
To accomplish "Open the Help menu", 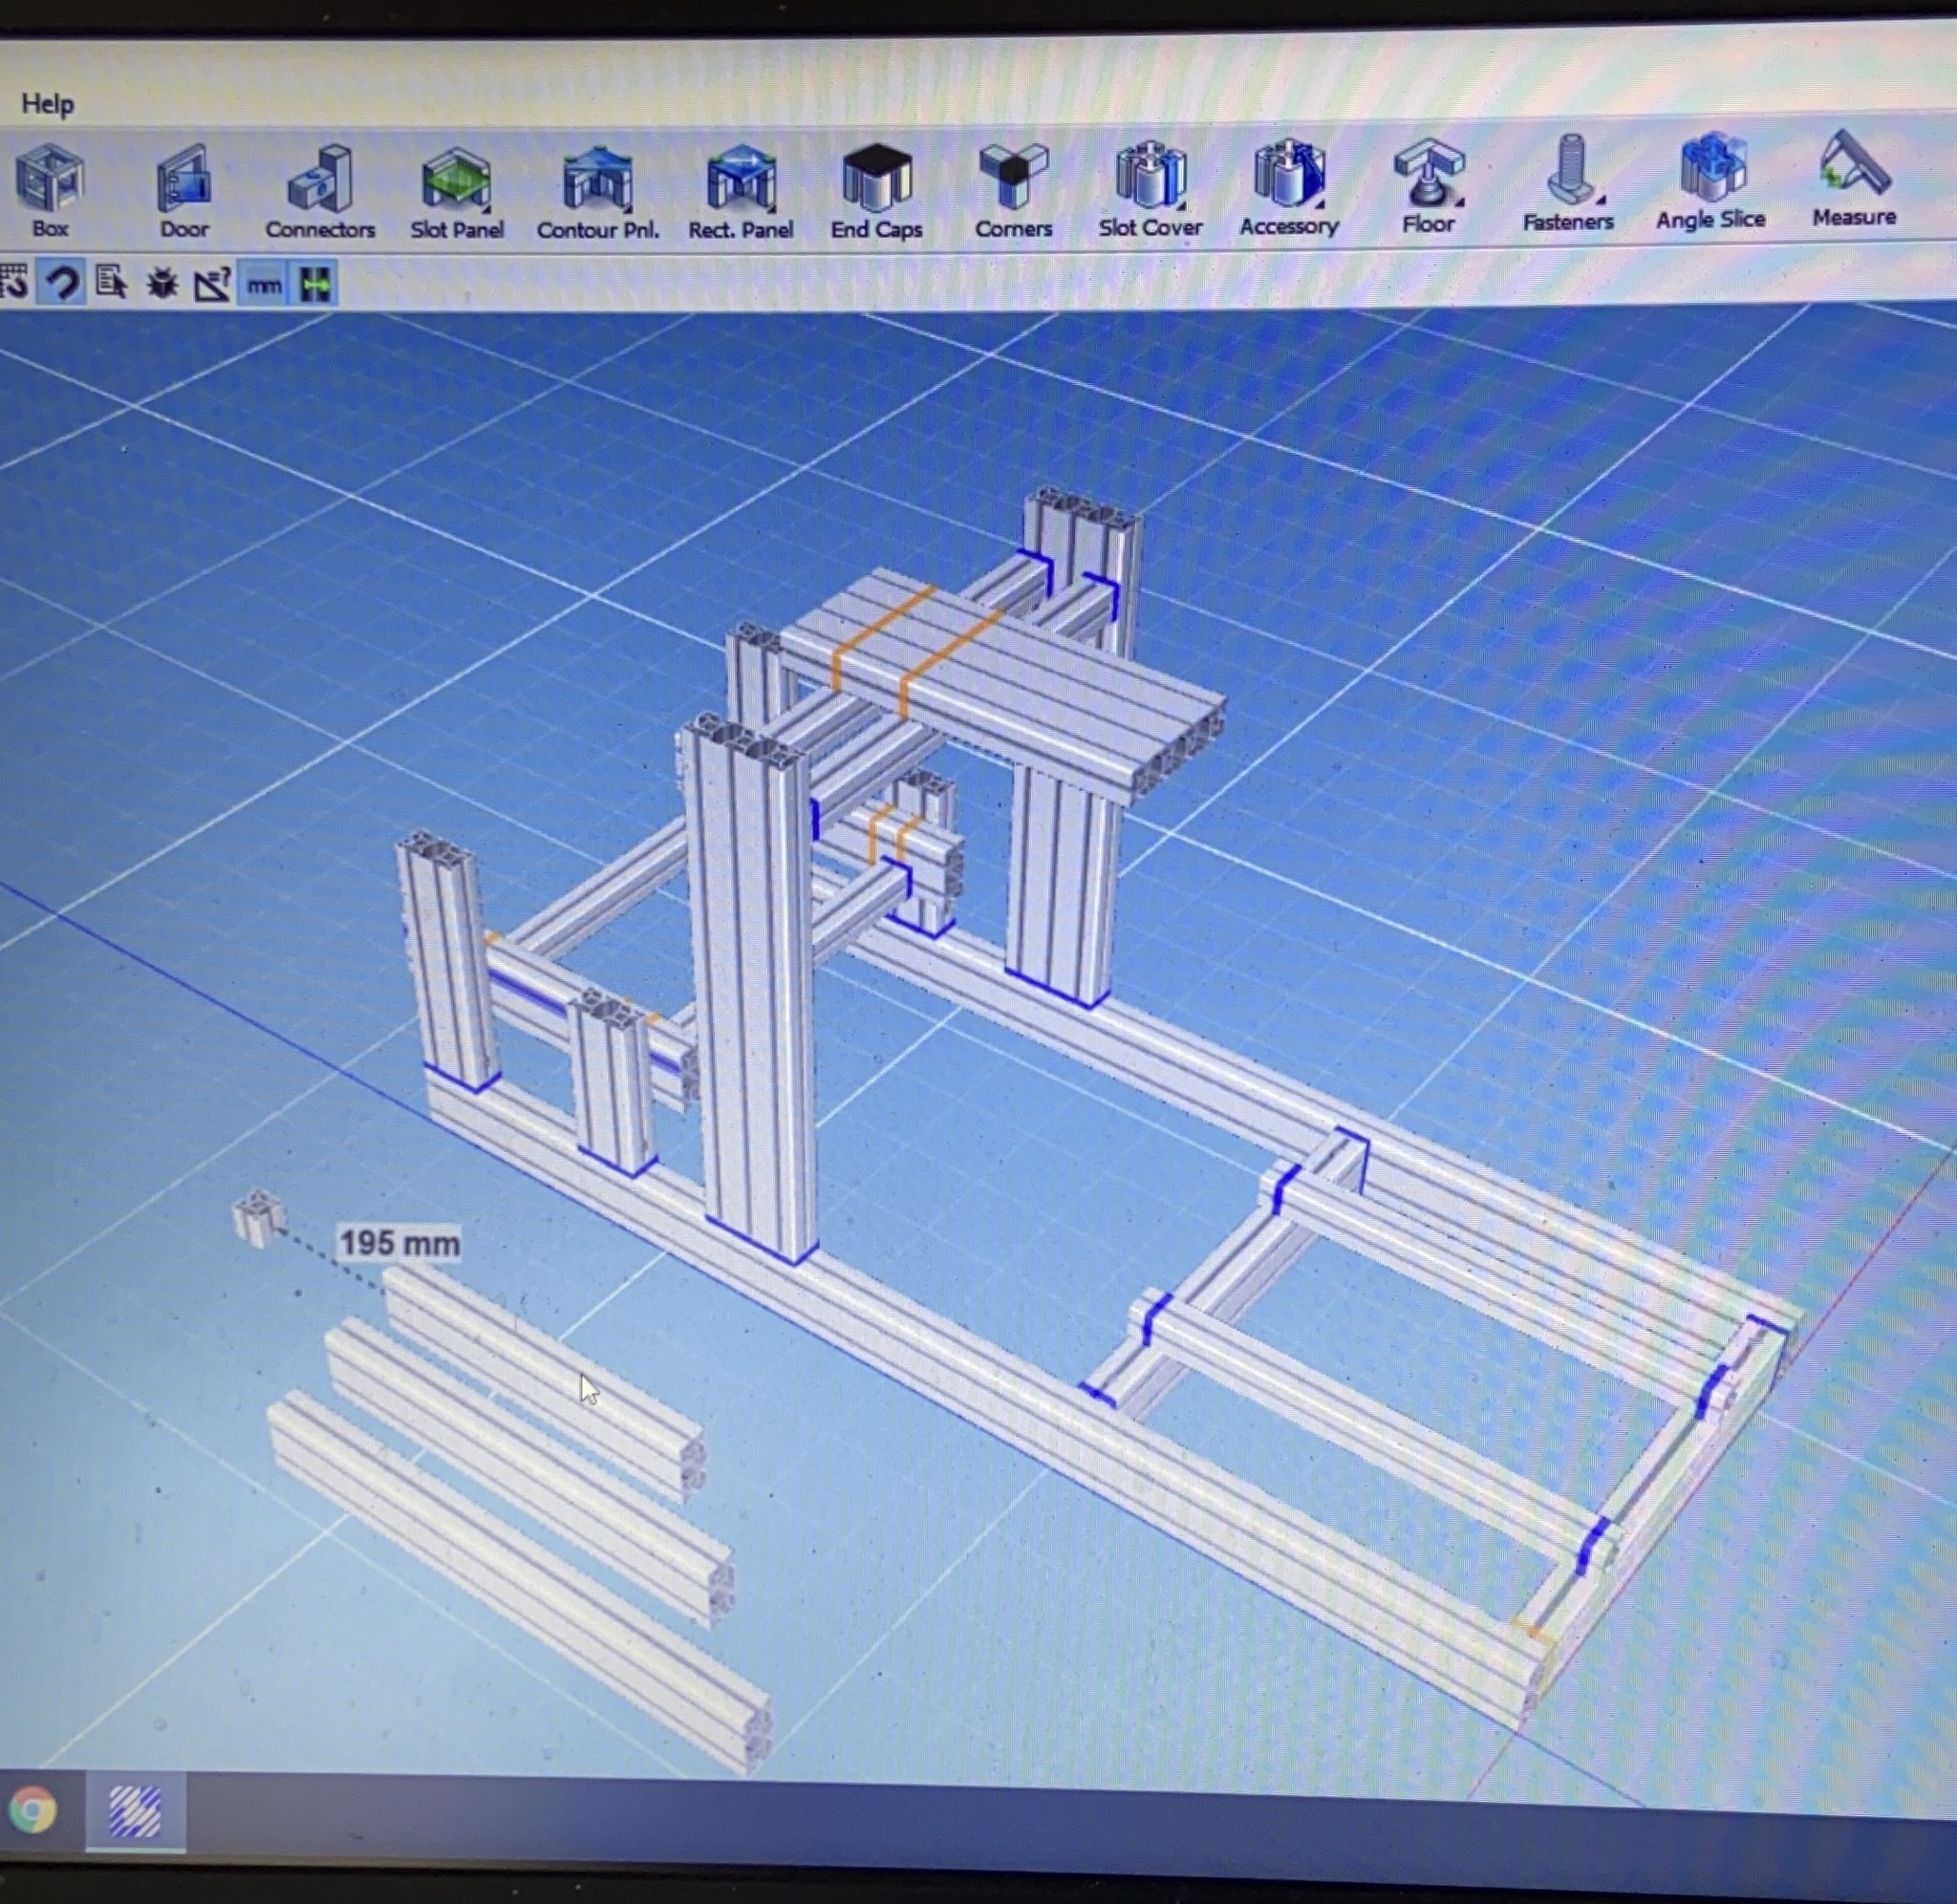I will coord(47,103).
